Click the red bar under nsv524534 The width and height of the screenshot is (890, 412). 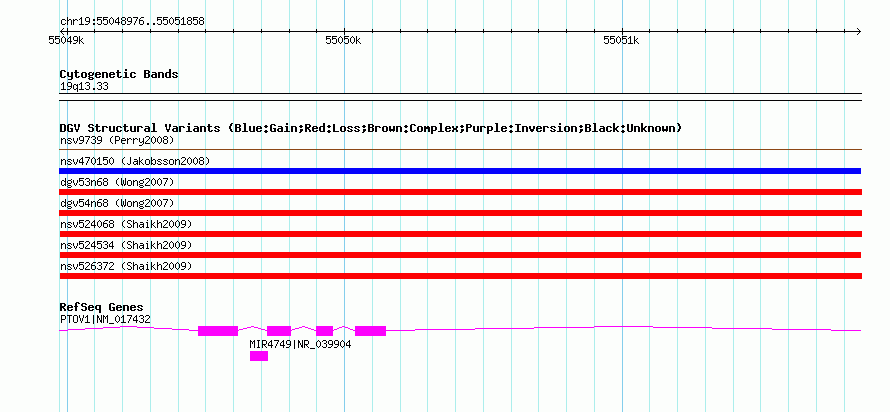[x=460, y=255]
